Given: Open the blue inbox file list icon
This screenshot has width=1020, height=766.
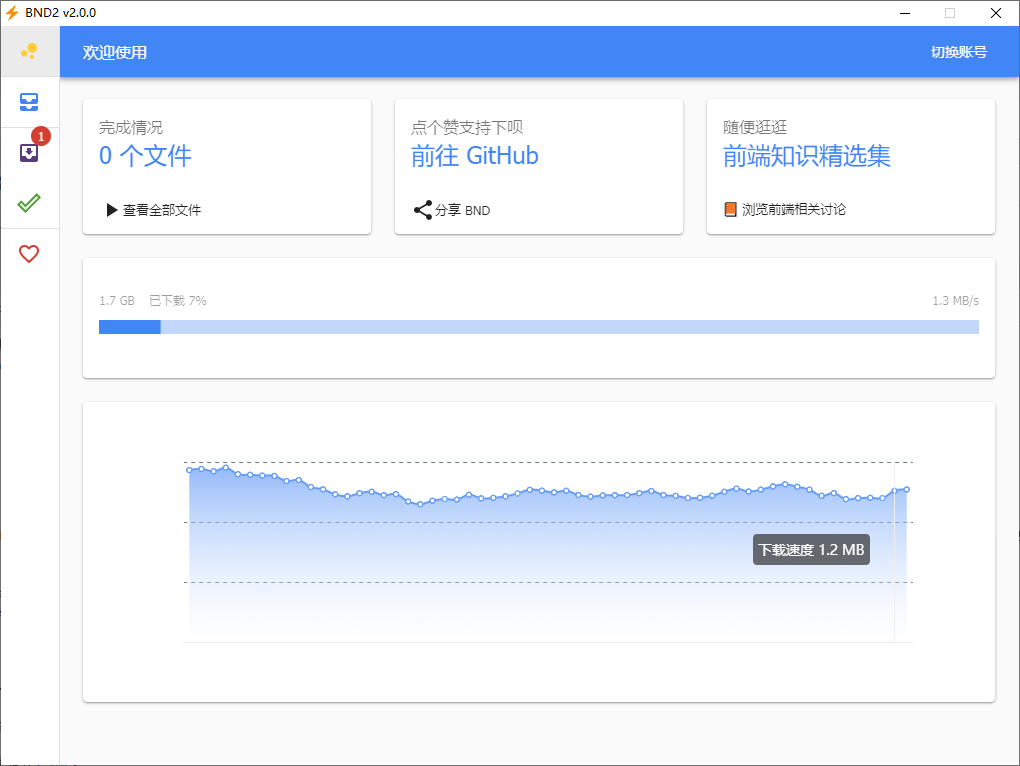Looking at the screenshot, I should [x=29, y=102].
